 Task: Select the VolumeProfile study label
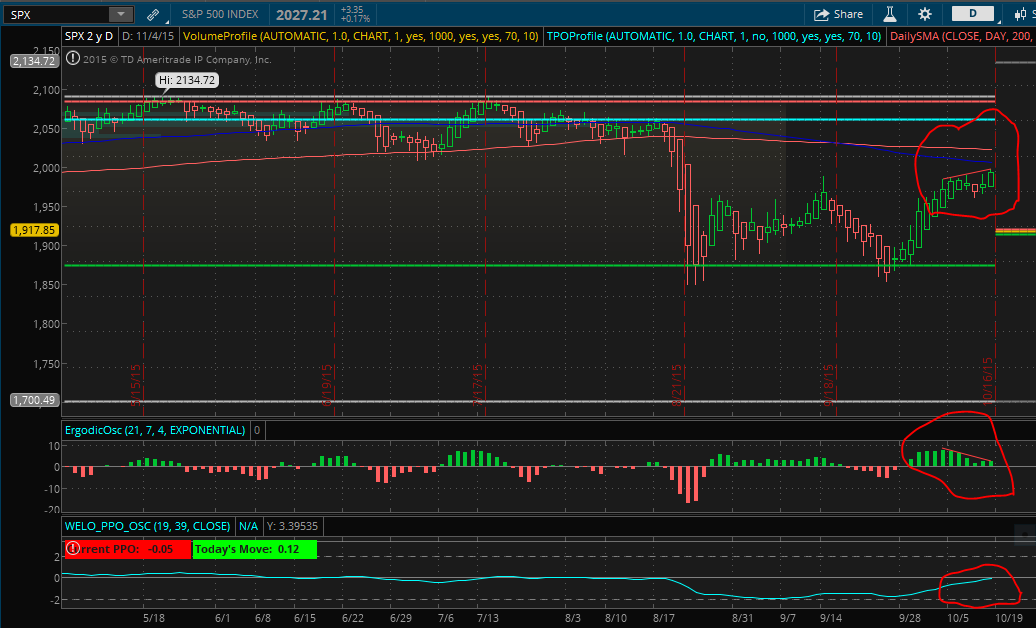tap(361, 36)
